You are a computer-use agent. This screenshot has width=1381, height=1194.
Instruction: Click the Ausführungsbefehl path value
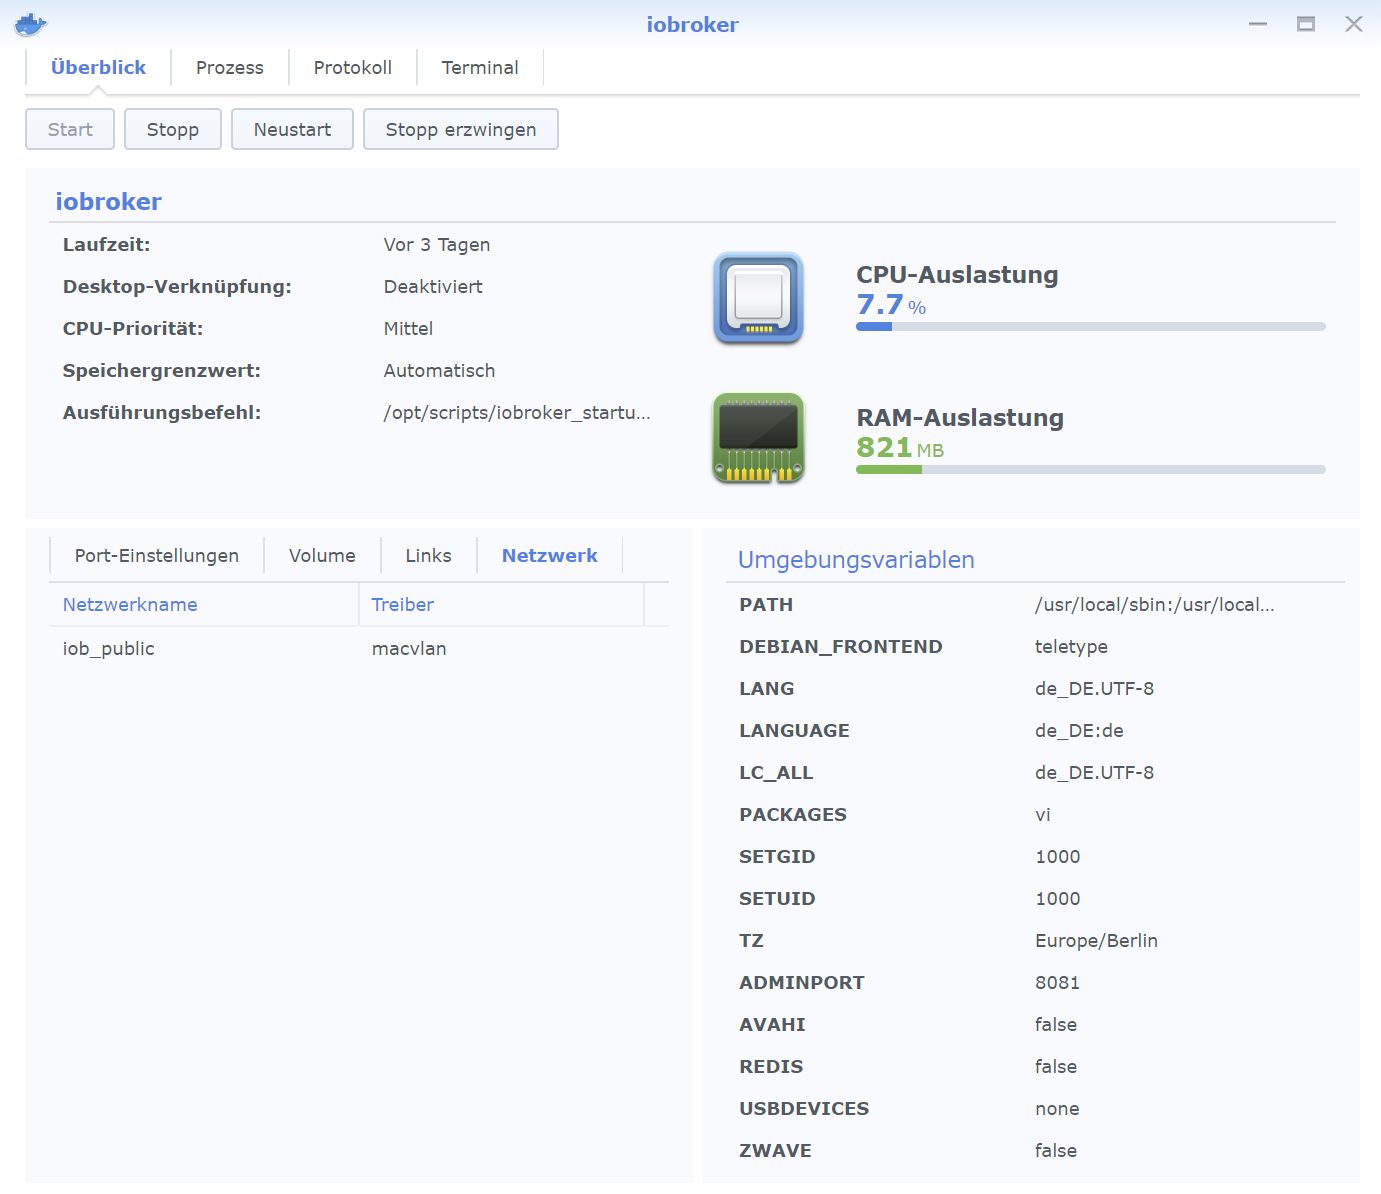[517, 412]
